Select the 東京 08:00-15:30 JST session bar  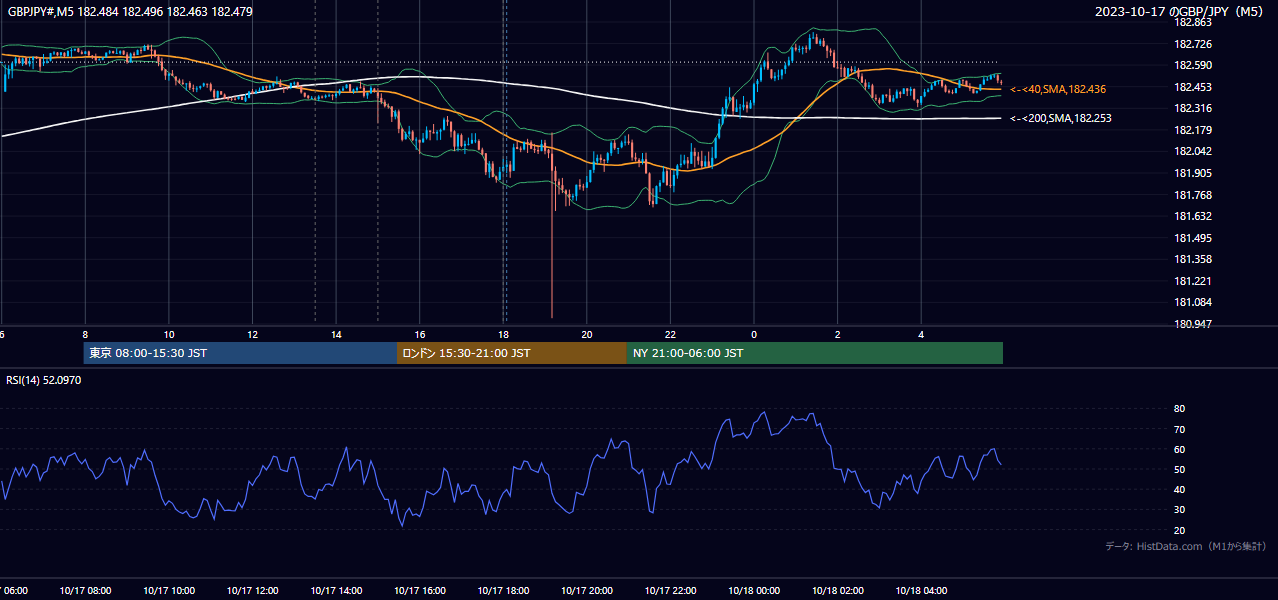(240, 353)
